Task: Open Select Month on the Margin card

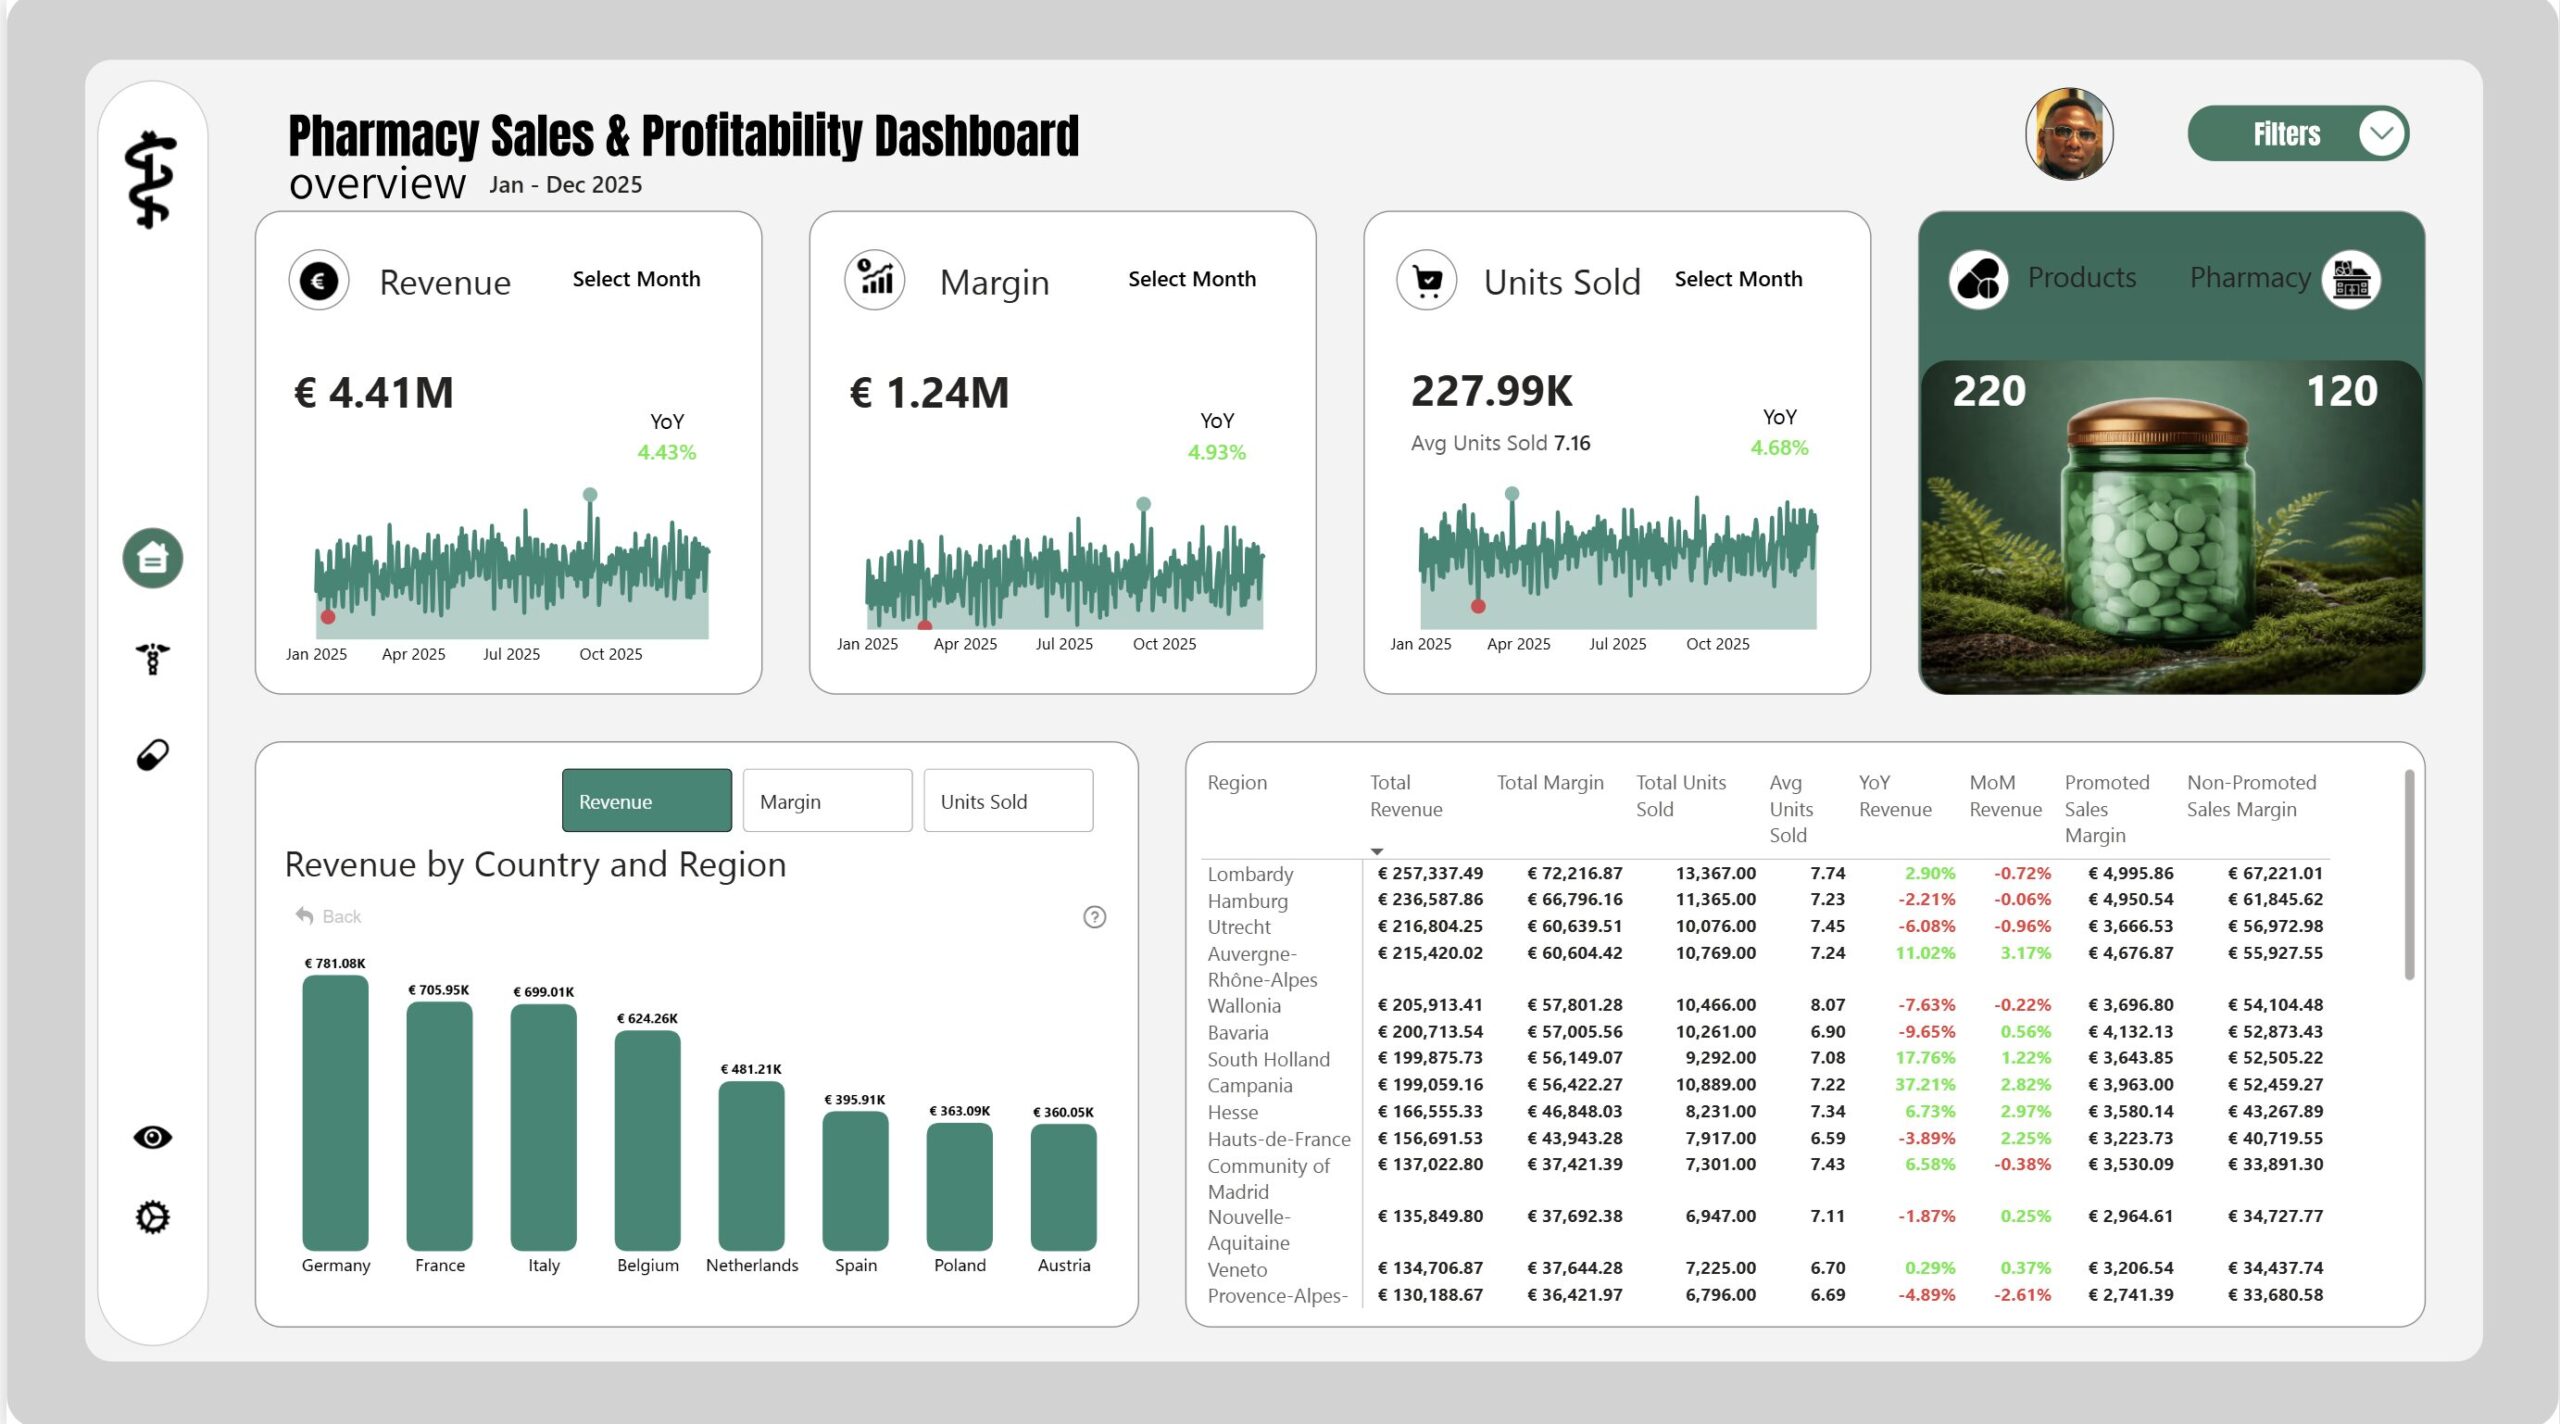Action: [x=1193, y=279]
